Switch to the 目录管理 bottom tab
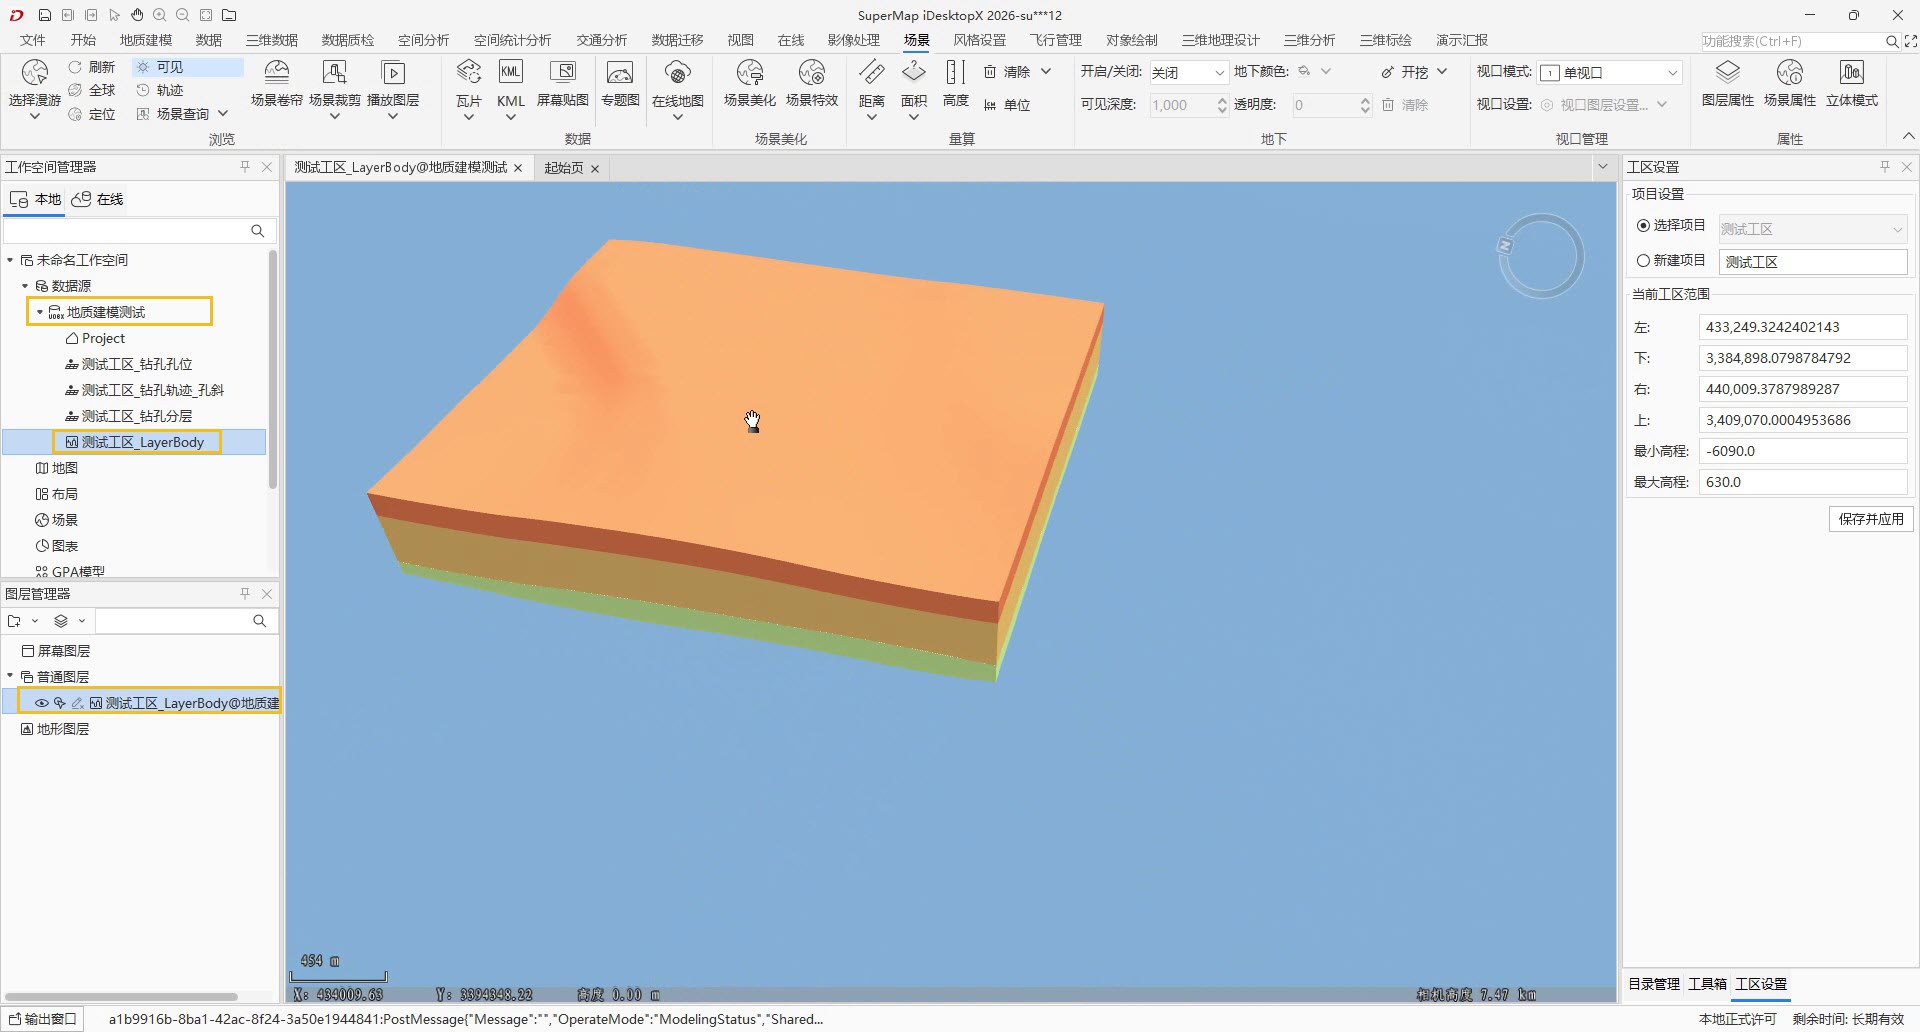 click(x=1654, y=984)
